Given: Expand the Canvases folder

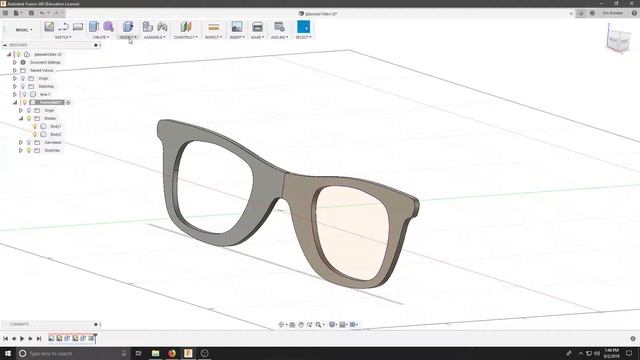Looking at the screenshot, I should tap(21, 142).
